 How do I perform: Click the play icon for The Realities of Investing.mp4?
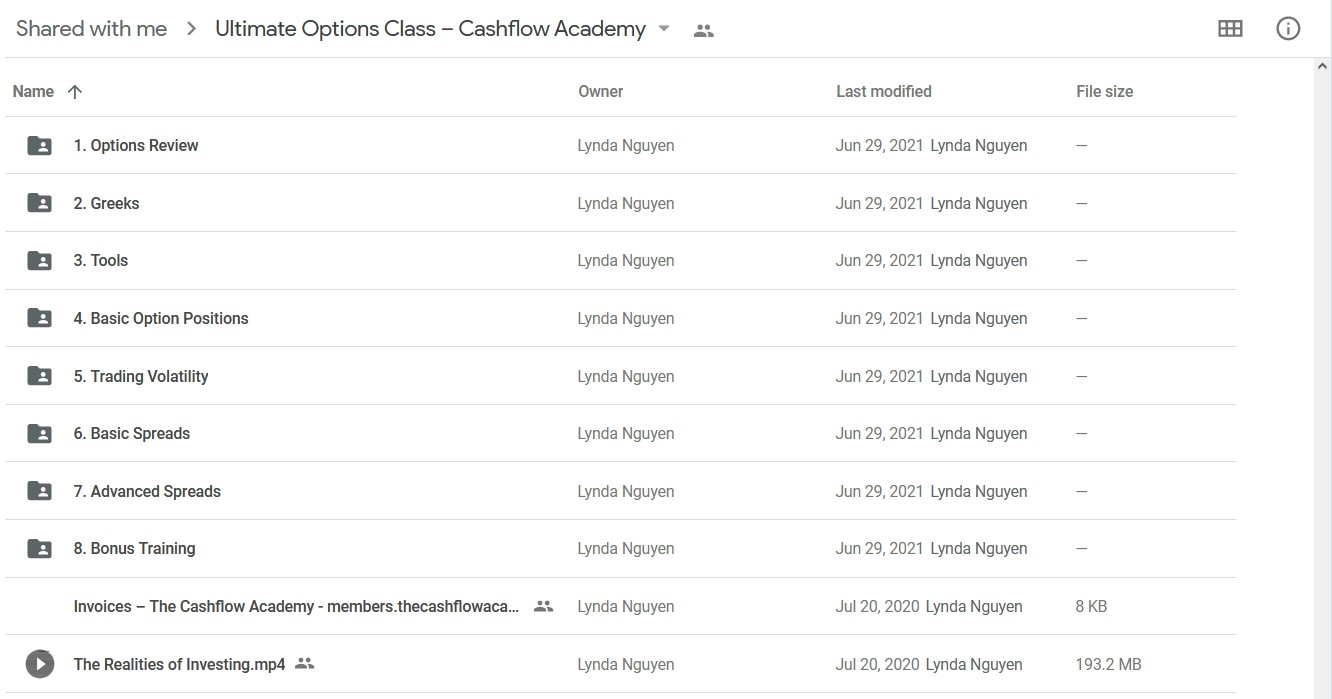point(39,664)
